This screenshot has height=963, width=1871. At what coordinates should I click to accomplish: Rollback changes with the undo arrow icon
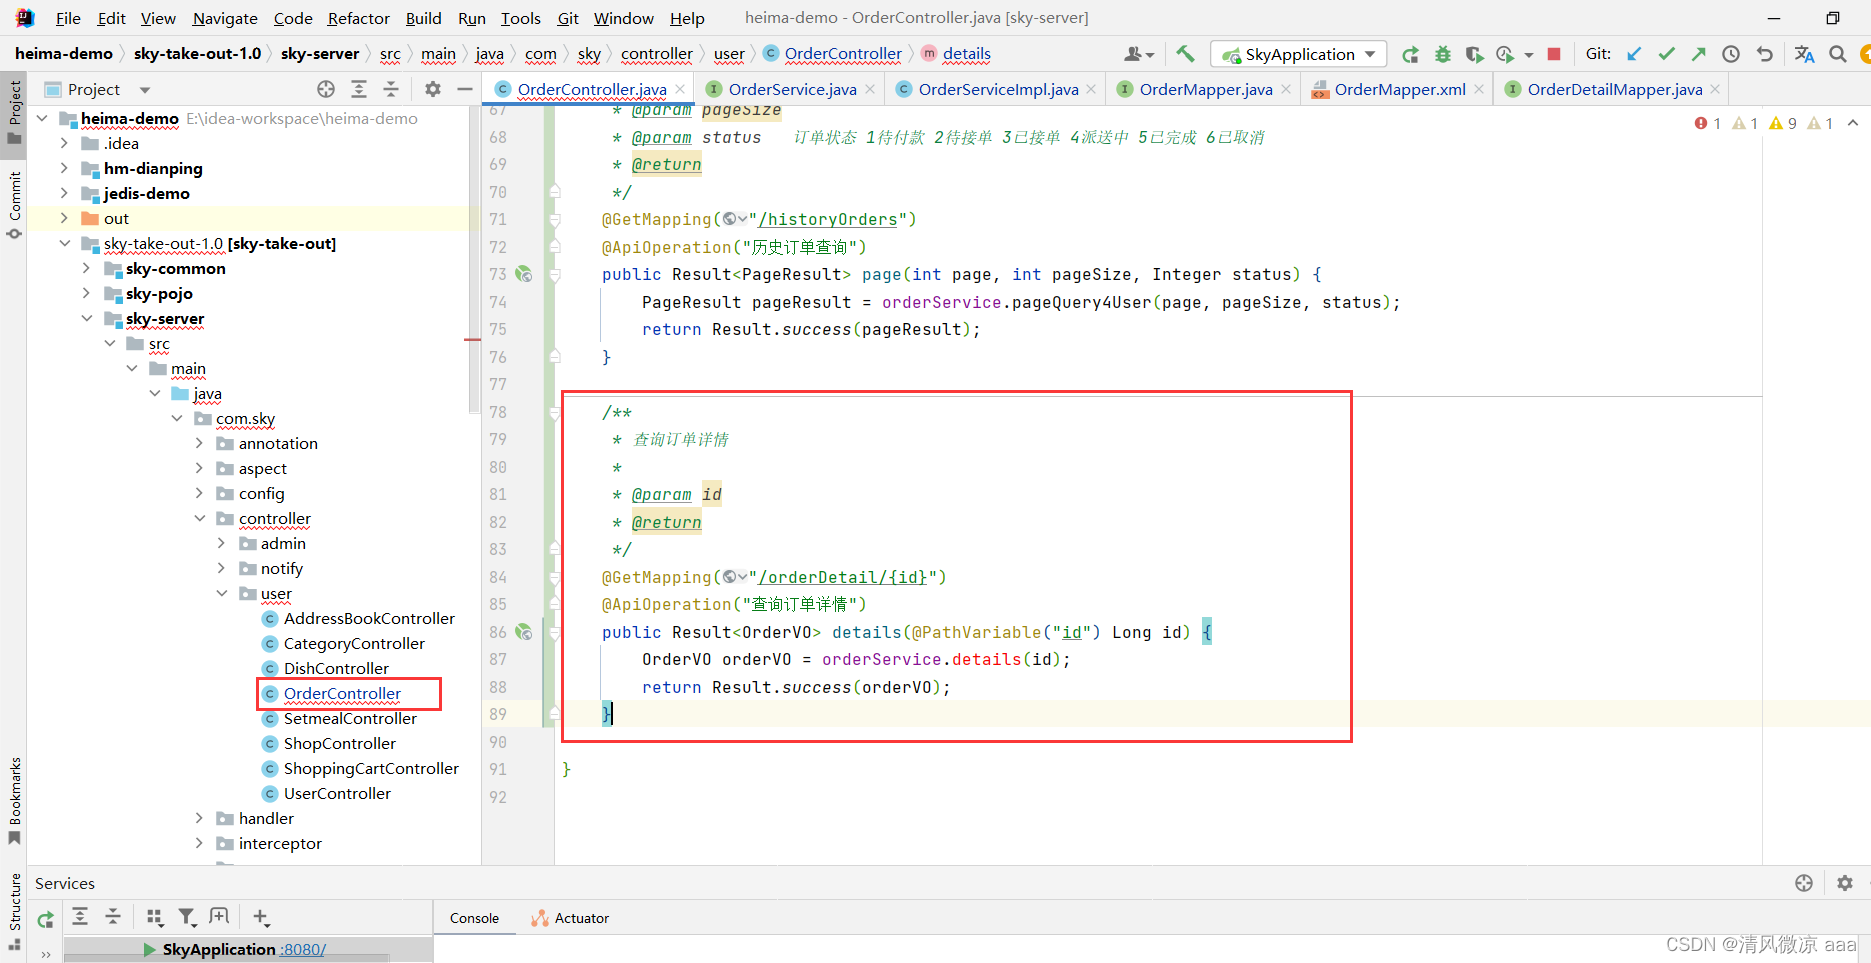pos(1764,54)
